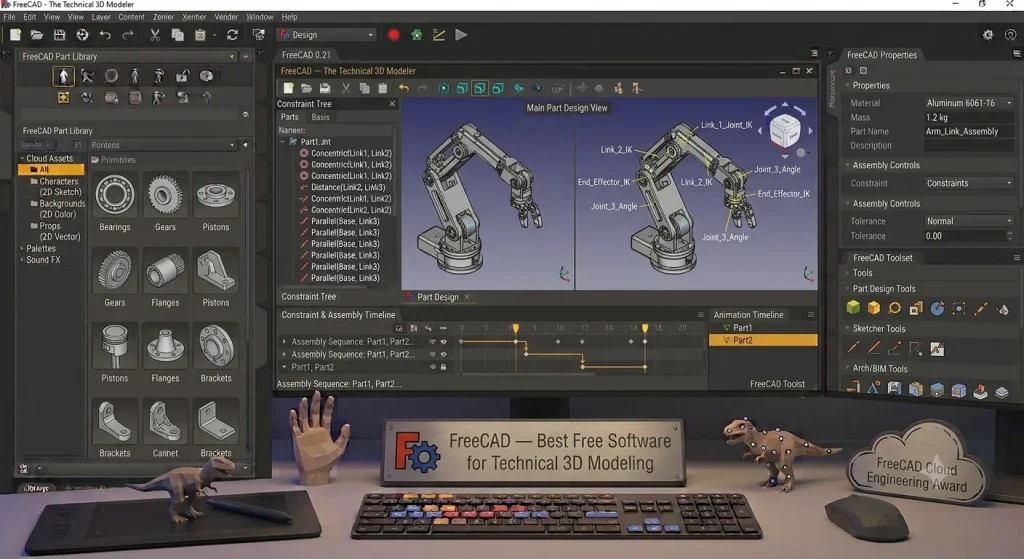Click the teal hexagon icon in the inner FreeCAD window toolbar
Image resolution: width=1024 pixels, height=559 pixels.
click(443, 88)
